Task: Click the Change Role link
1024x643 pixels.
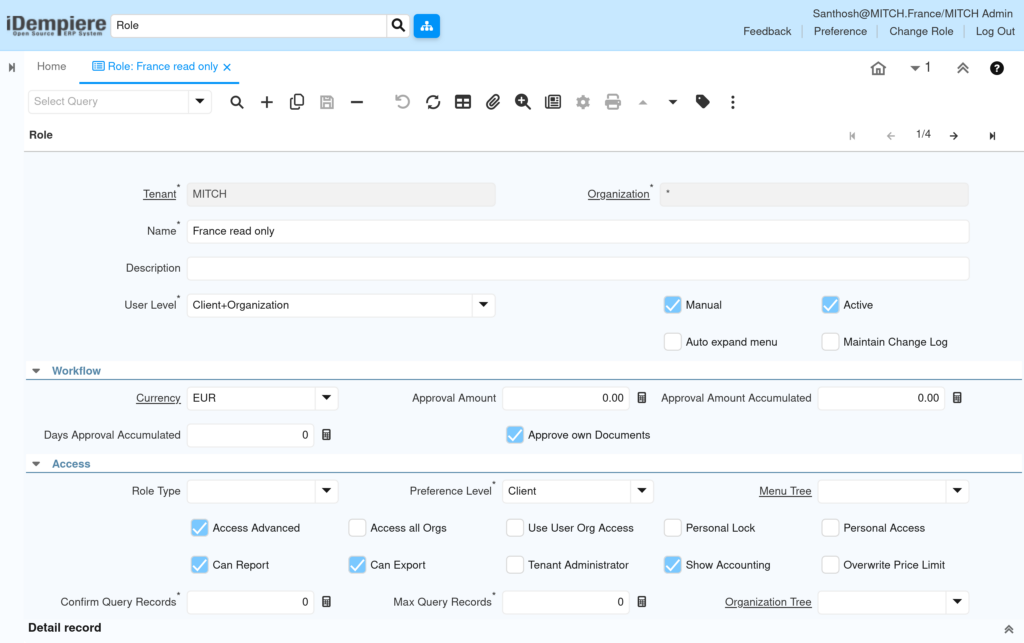Action: tap(921, 31)
